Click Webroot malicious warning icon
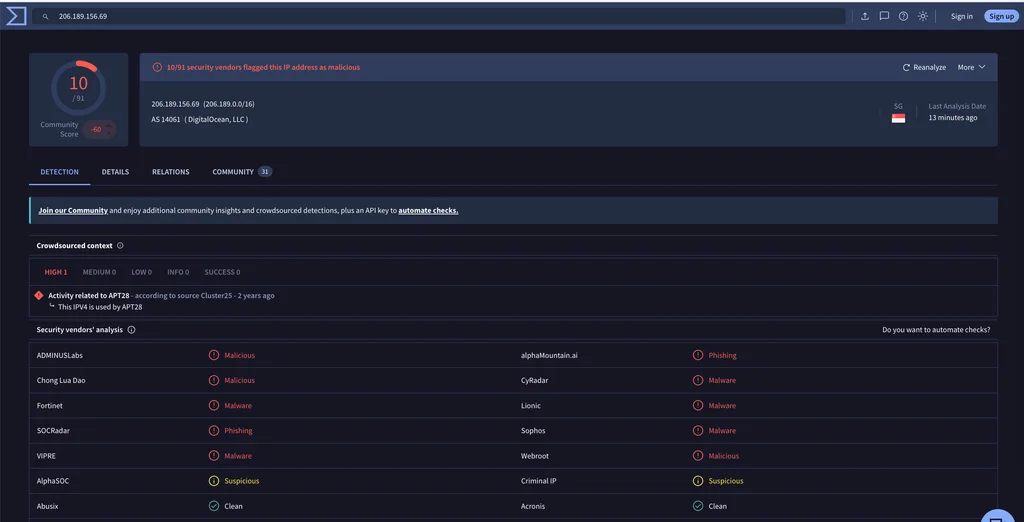The width and height of the screenshot is (1024, 522). 698,456
